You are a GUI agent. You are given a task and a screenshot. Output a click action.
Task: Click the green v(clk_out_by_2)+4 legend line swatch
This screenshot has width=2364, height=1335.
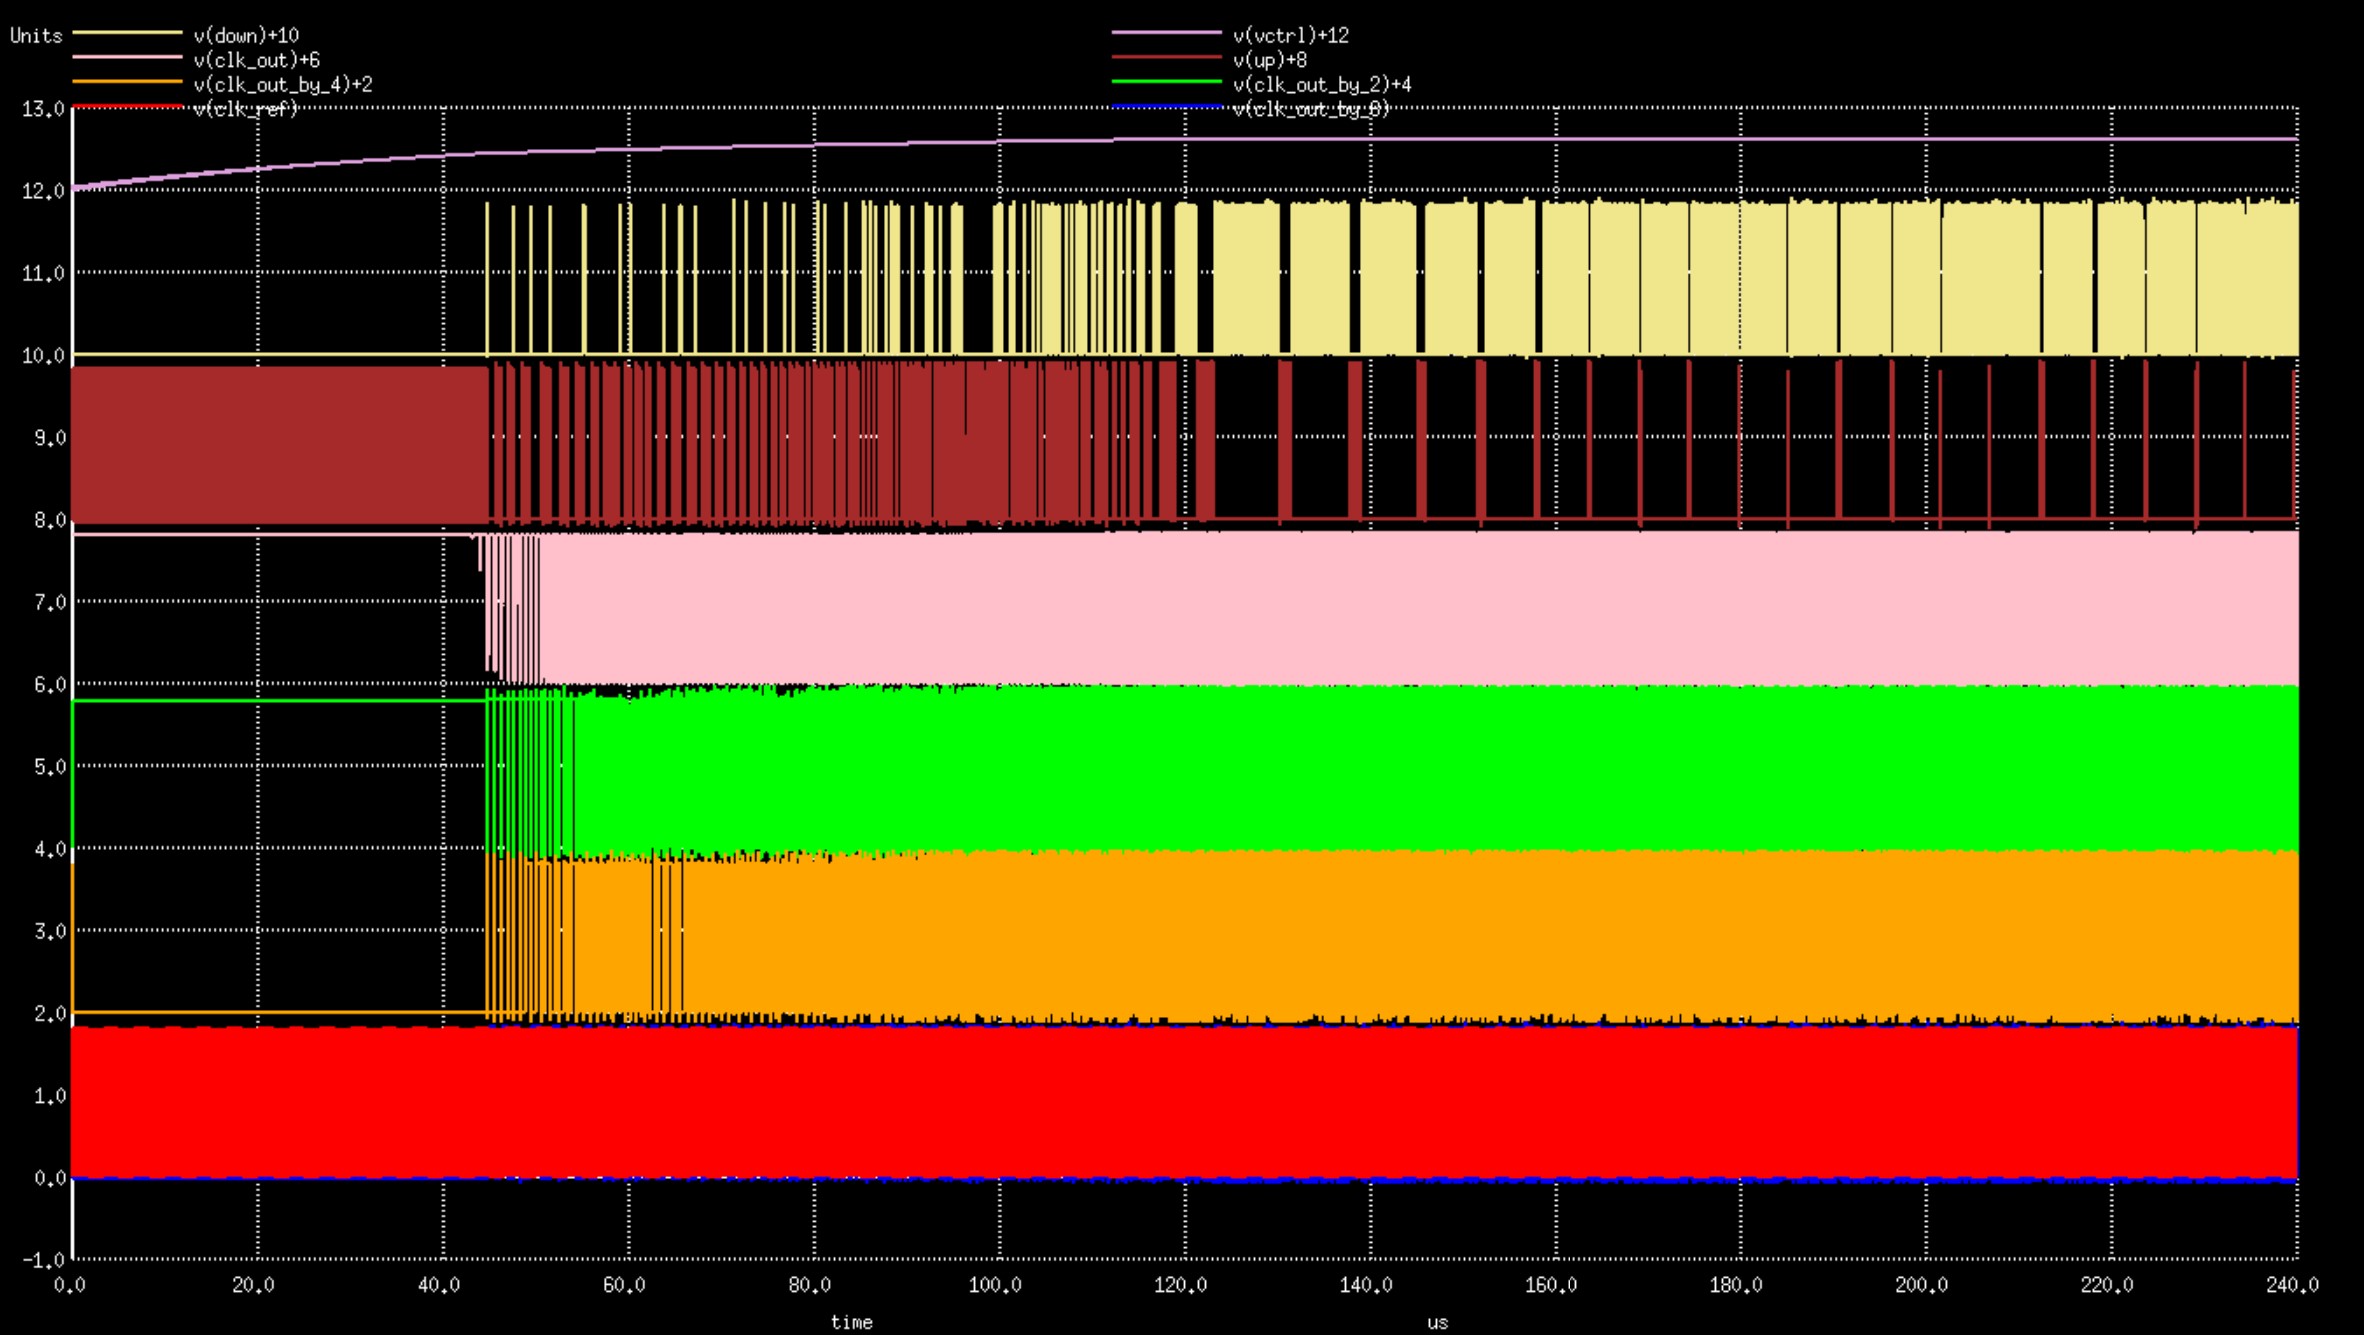pos(1166,82)
